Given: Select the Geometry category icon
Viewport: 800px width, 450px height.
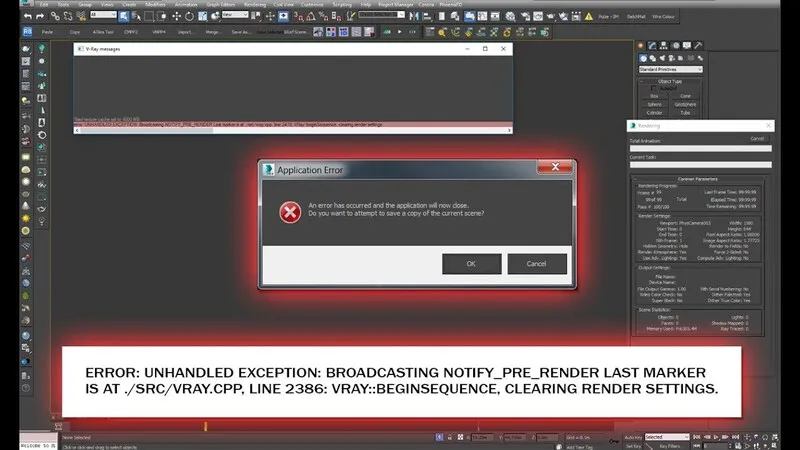Looking at the screenshot, I should [643, 58].
